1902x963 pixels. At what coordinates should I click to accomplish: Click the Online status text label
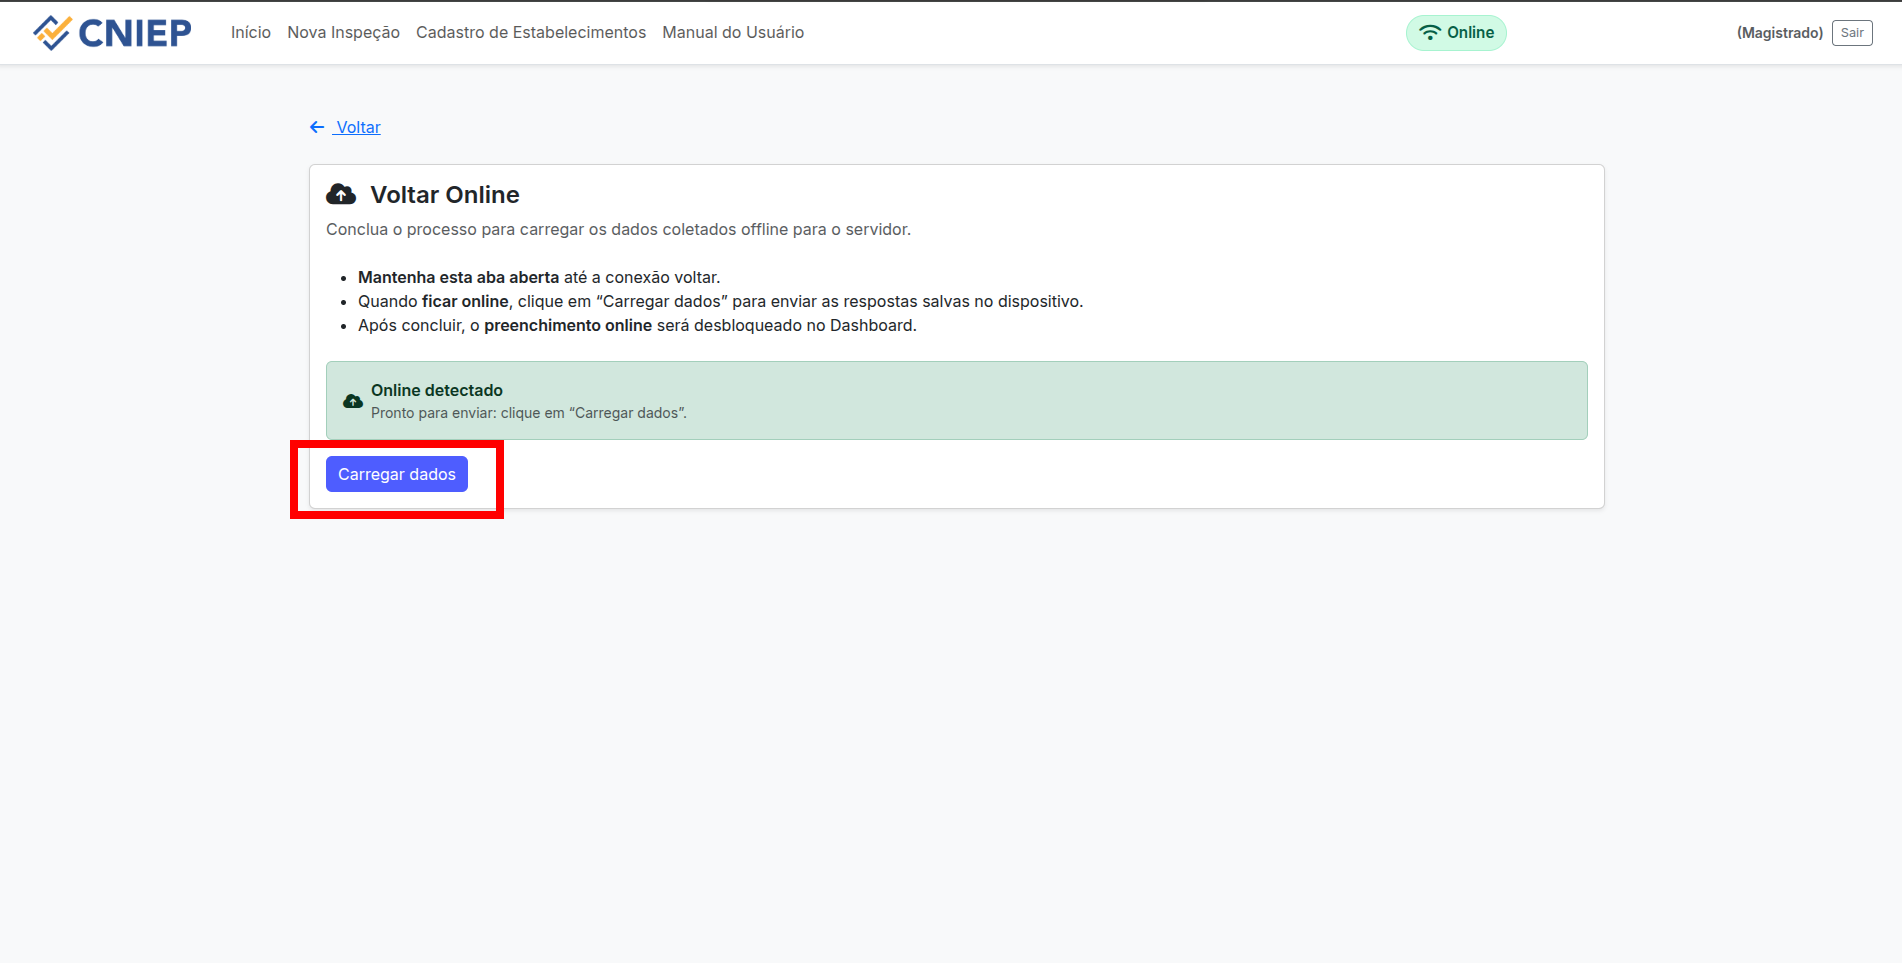[x=1470, y=33]
